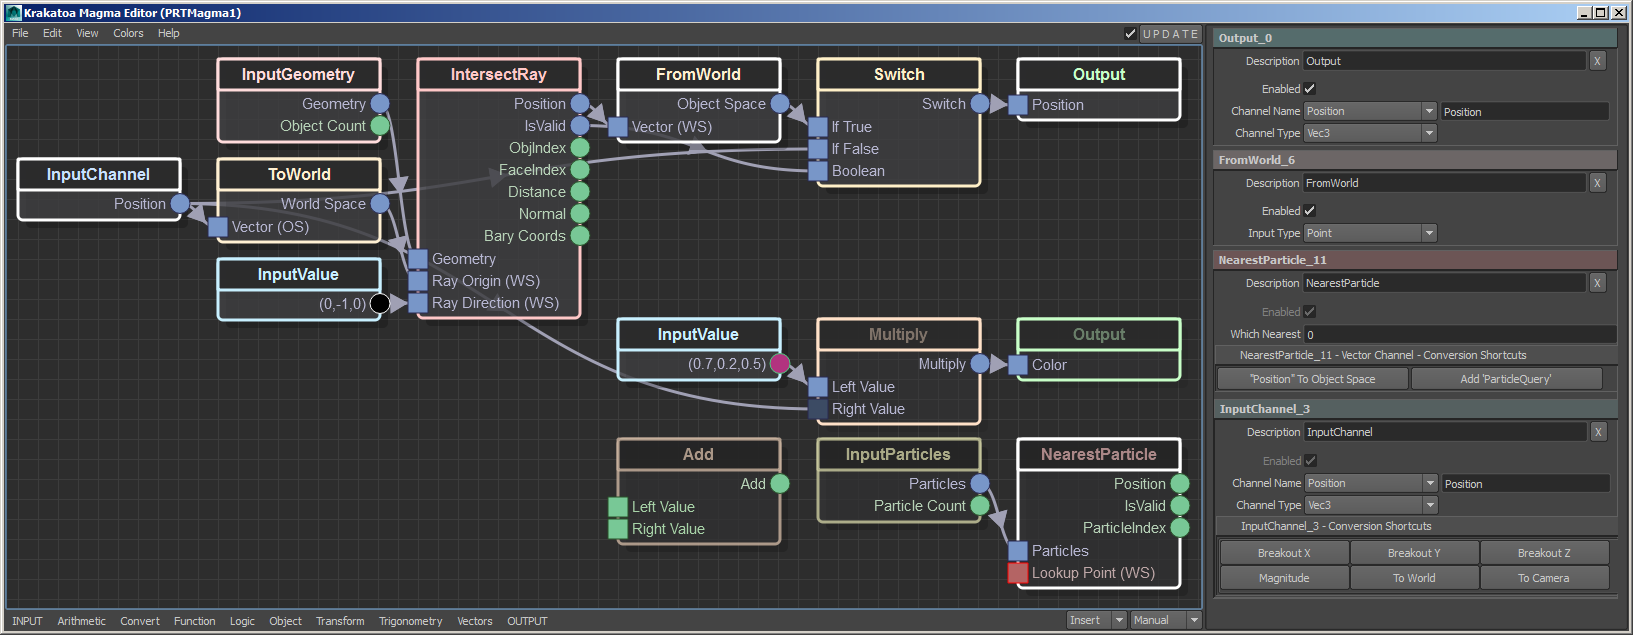Click the Magnitude button
The height and width of the screenshot is (635, 1633).
point(1284,578)
